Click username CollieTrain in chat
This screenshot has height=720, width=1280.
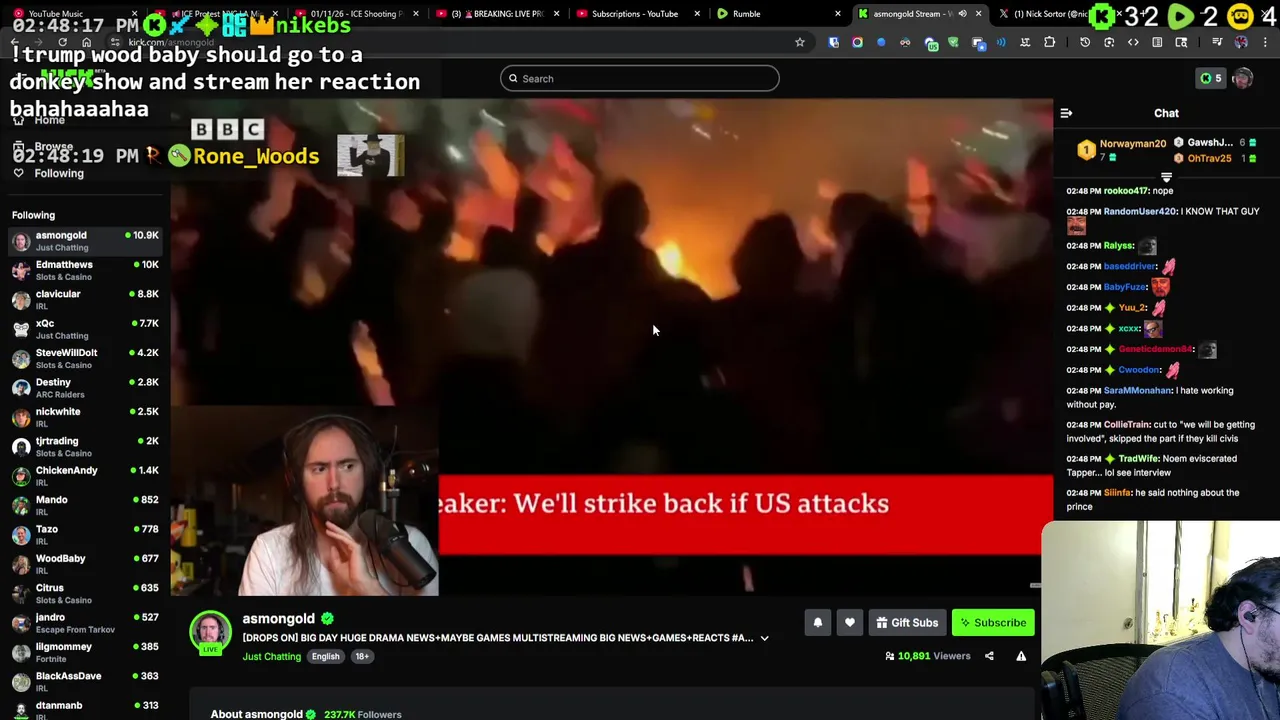click(1126, 425)
